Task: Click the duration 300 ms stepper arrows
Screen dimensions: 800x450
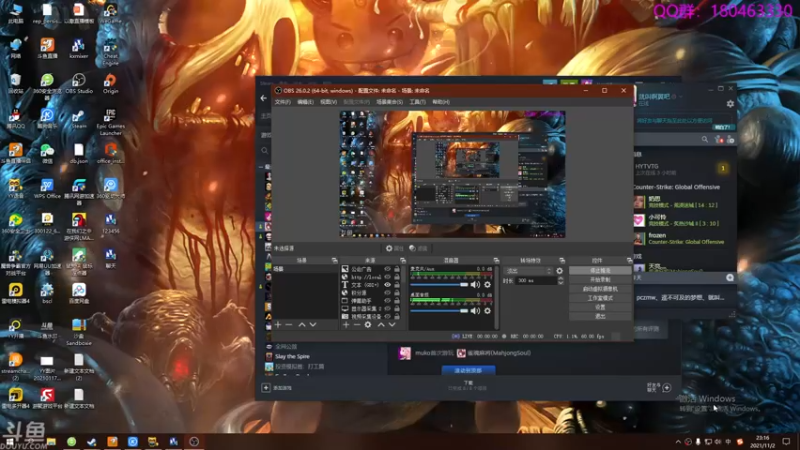Action: [561, 281]
